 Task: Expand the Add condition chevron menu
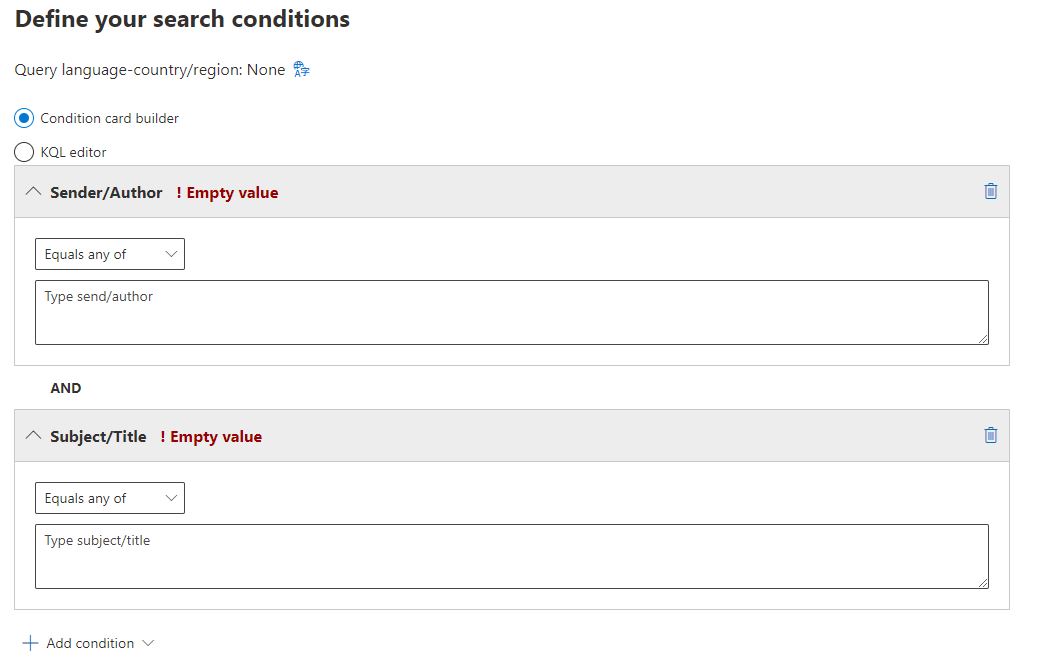(x=148, y=643)
